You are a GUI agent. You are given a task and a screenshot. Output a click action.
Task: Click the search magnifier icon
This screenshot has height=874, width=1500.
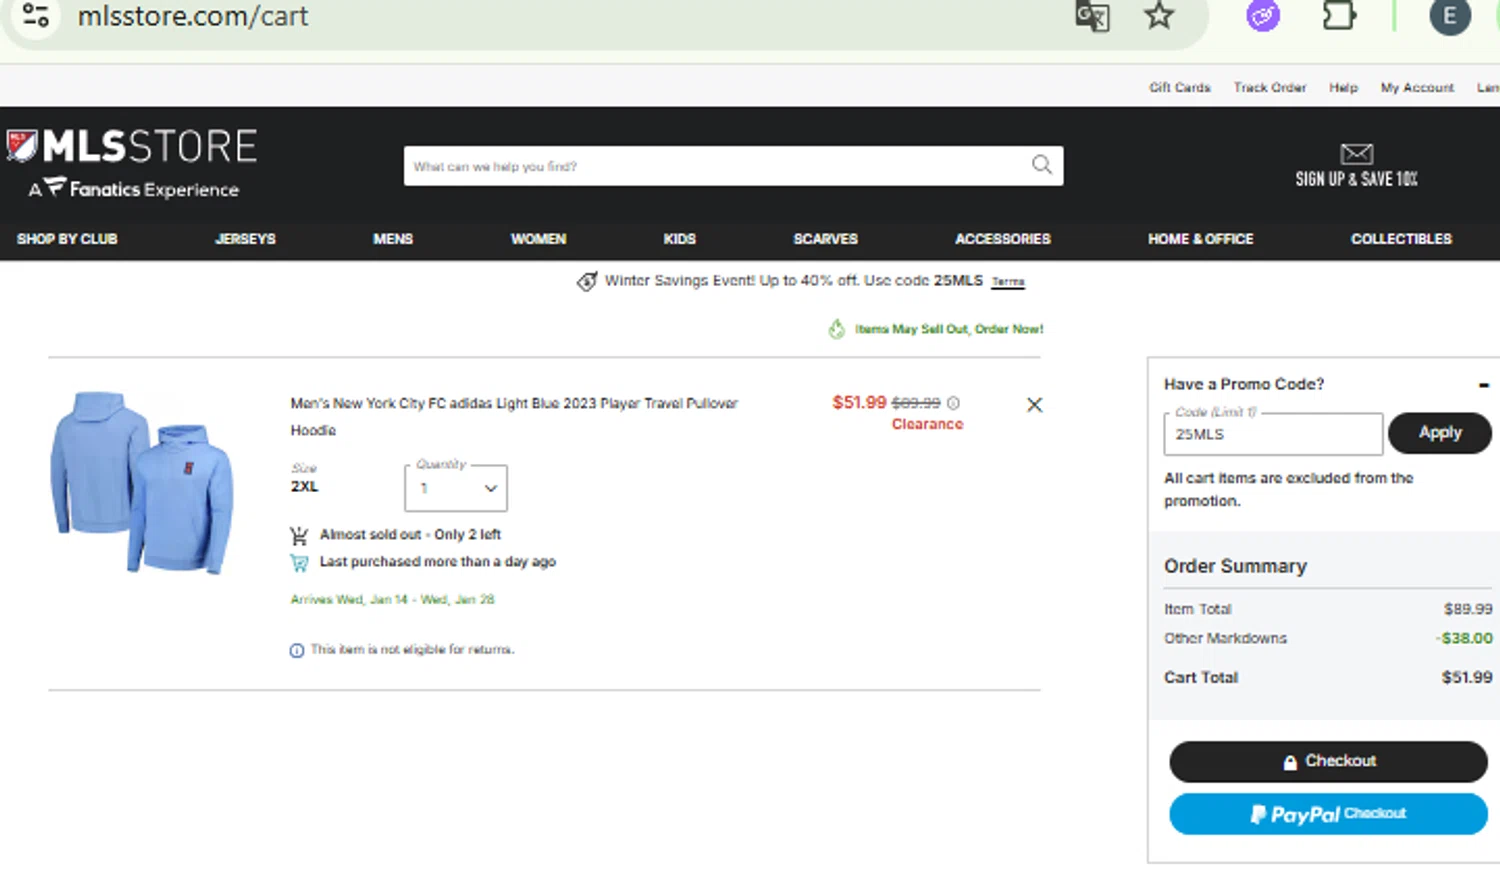click(1042, 165)
